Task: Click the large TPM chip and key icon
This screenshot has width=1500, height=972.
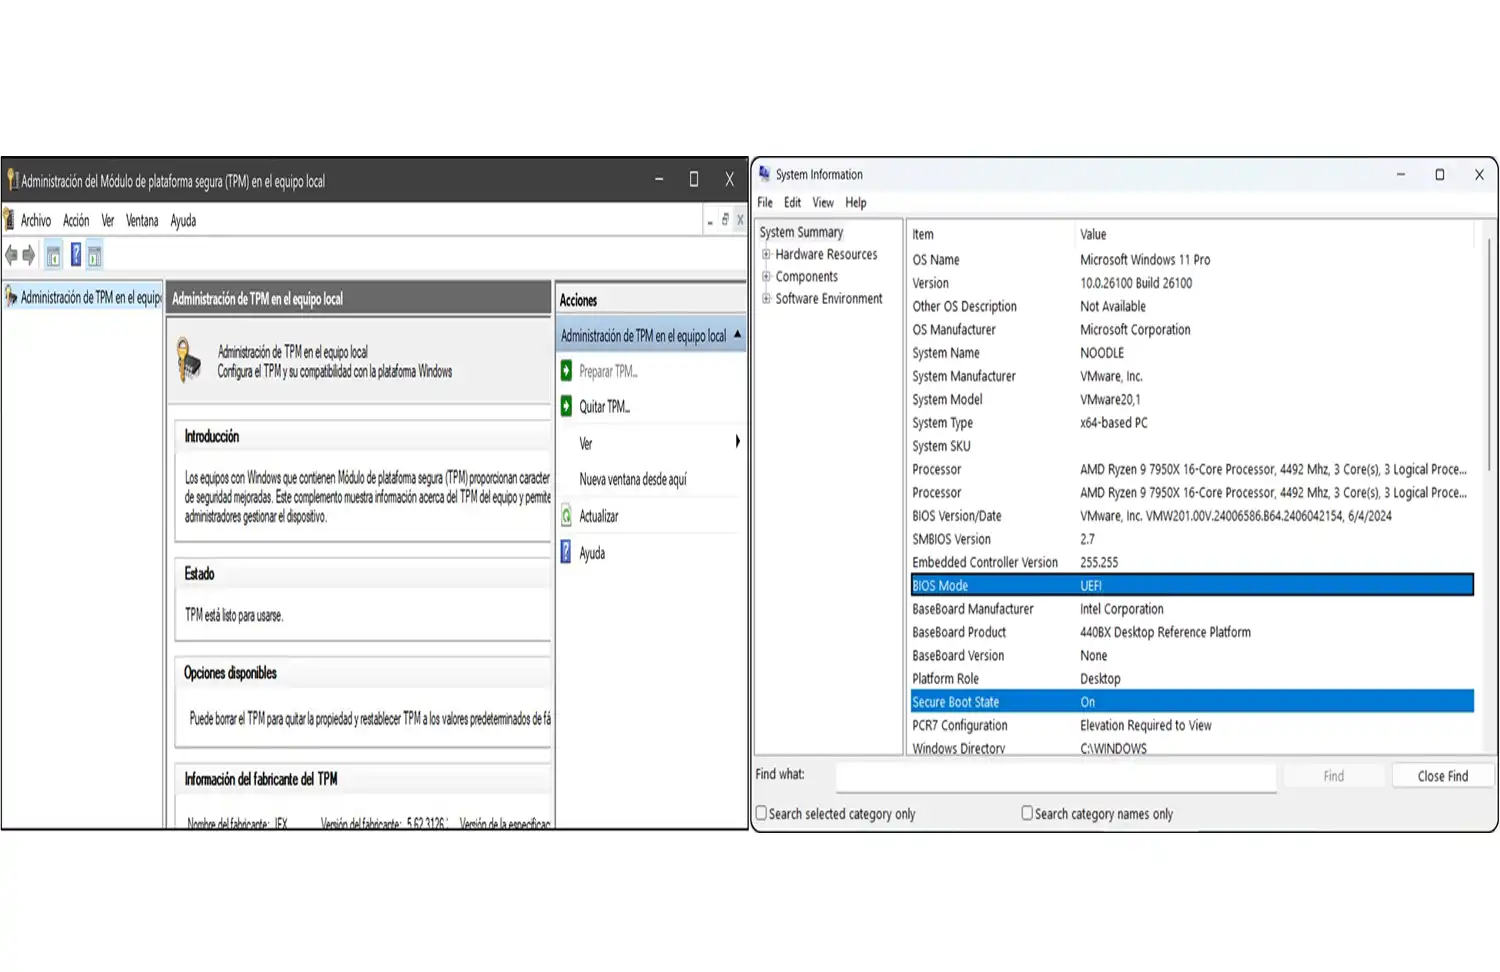Action: coord(189,361)
